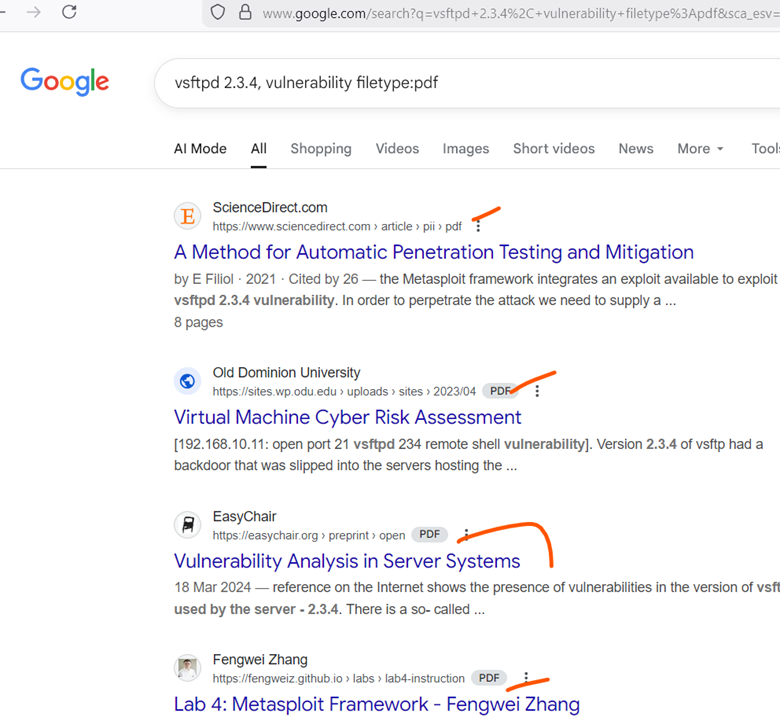The width and height of the screenshot is (780, 721).
Task: Open 'A Method for Automatic Penetration Testing' link
Action: pos(433,252)
